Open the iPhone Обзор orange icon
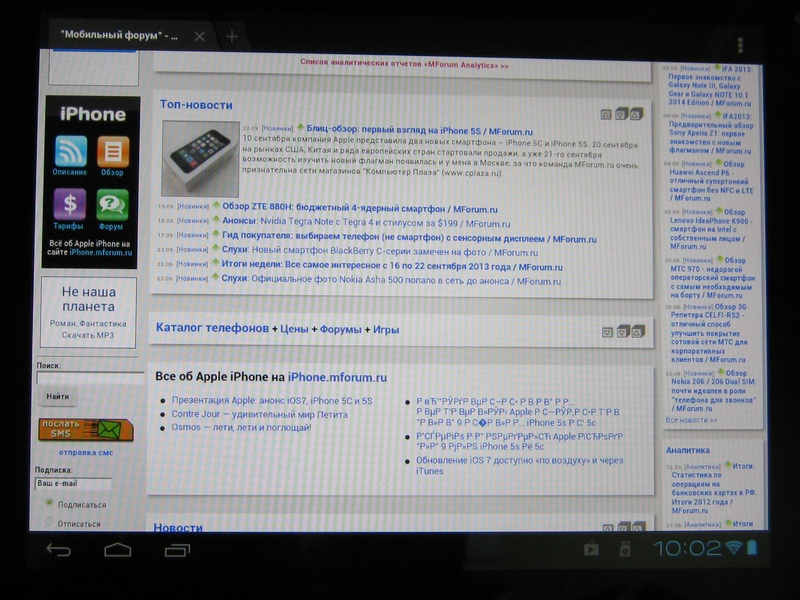Image resolution: width=800 pixels, height=600 pixels. pos(113,152)
